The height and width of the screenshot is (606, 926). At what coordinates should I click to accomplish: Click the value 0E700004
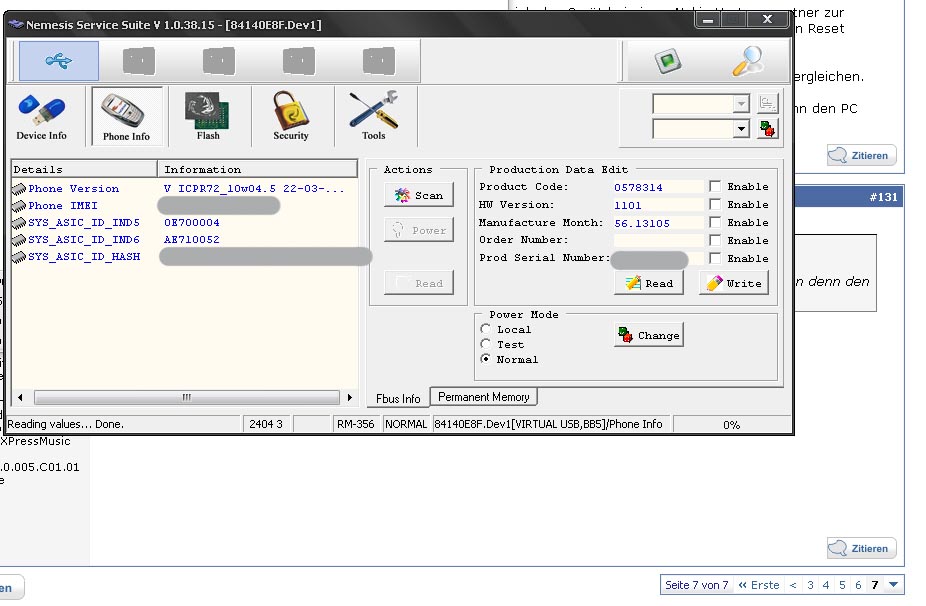coord(191,223)
